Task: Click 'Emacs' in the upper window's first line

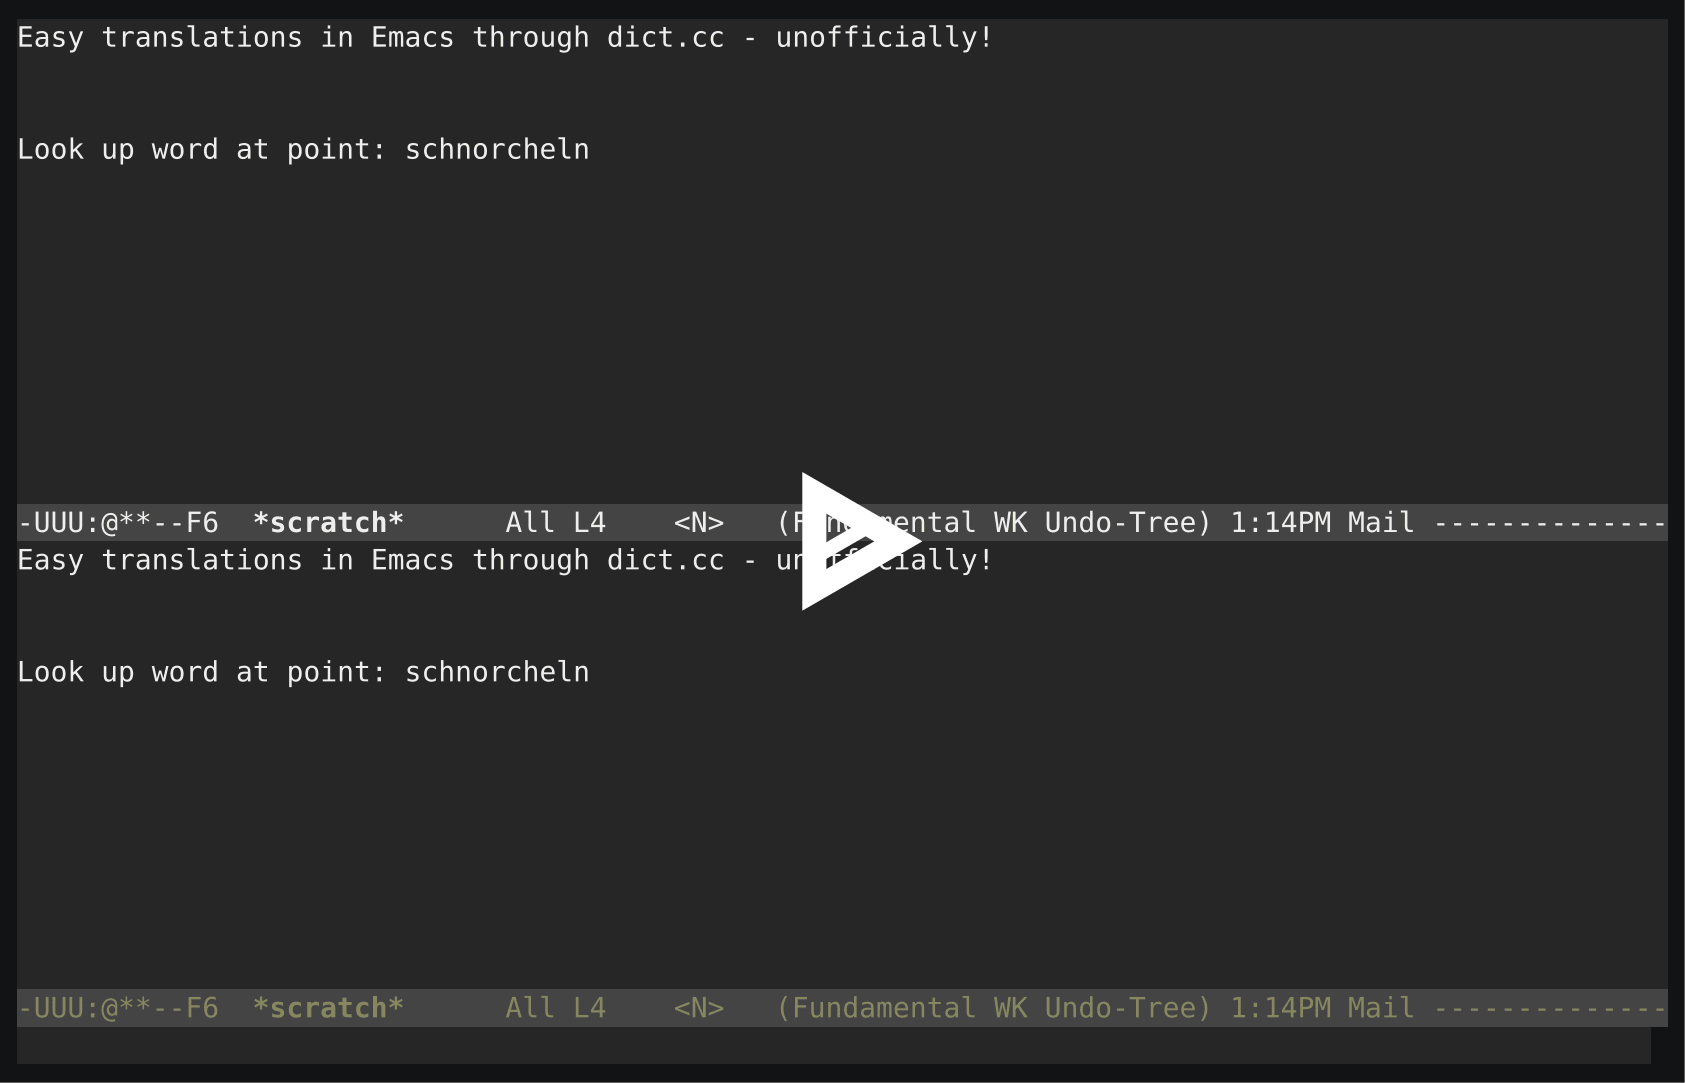Action: point(413,38)
